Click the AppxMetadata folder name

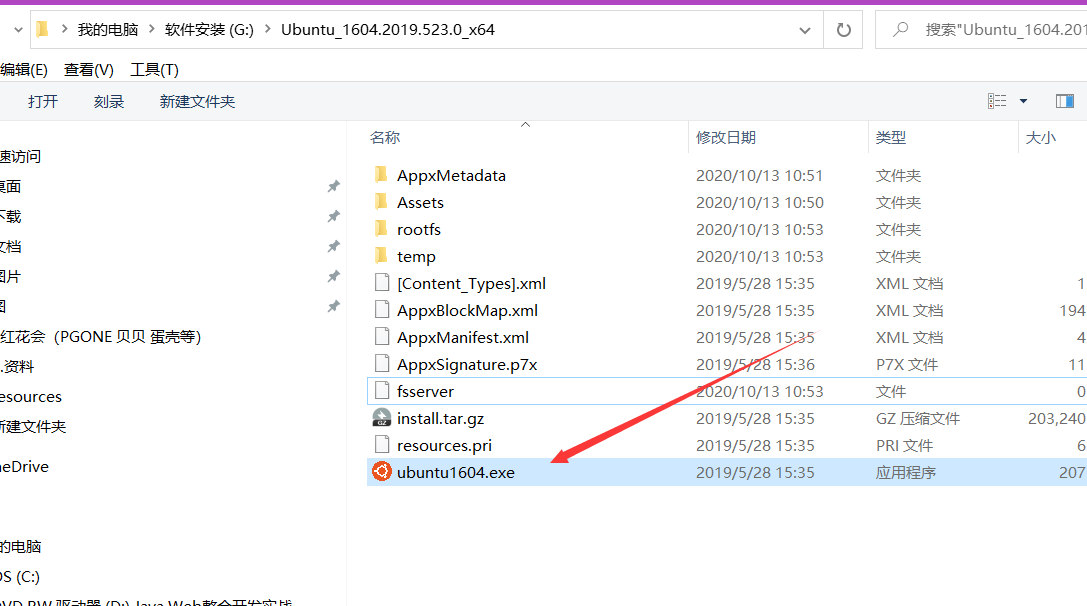point(451,176)
